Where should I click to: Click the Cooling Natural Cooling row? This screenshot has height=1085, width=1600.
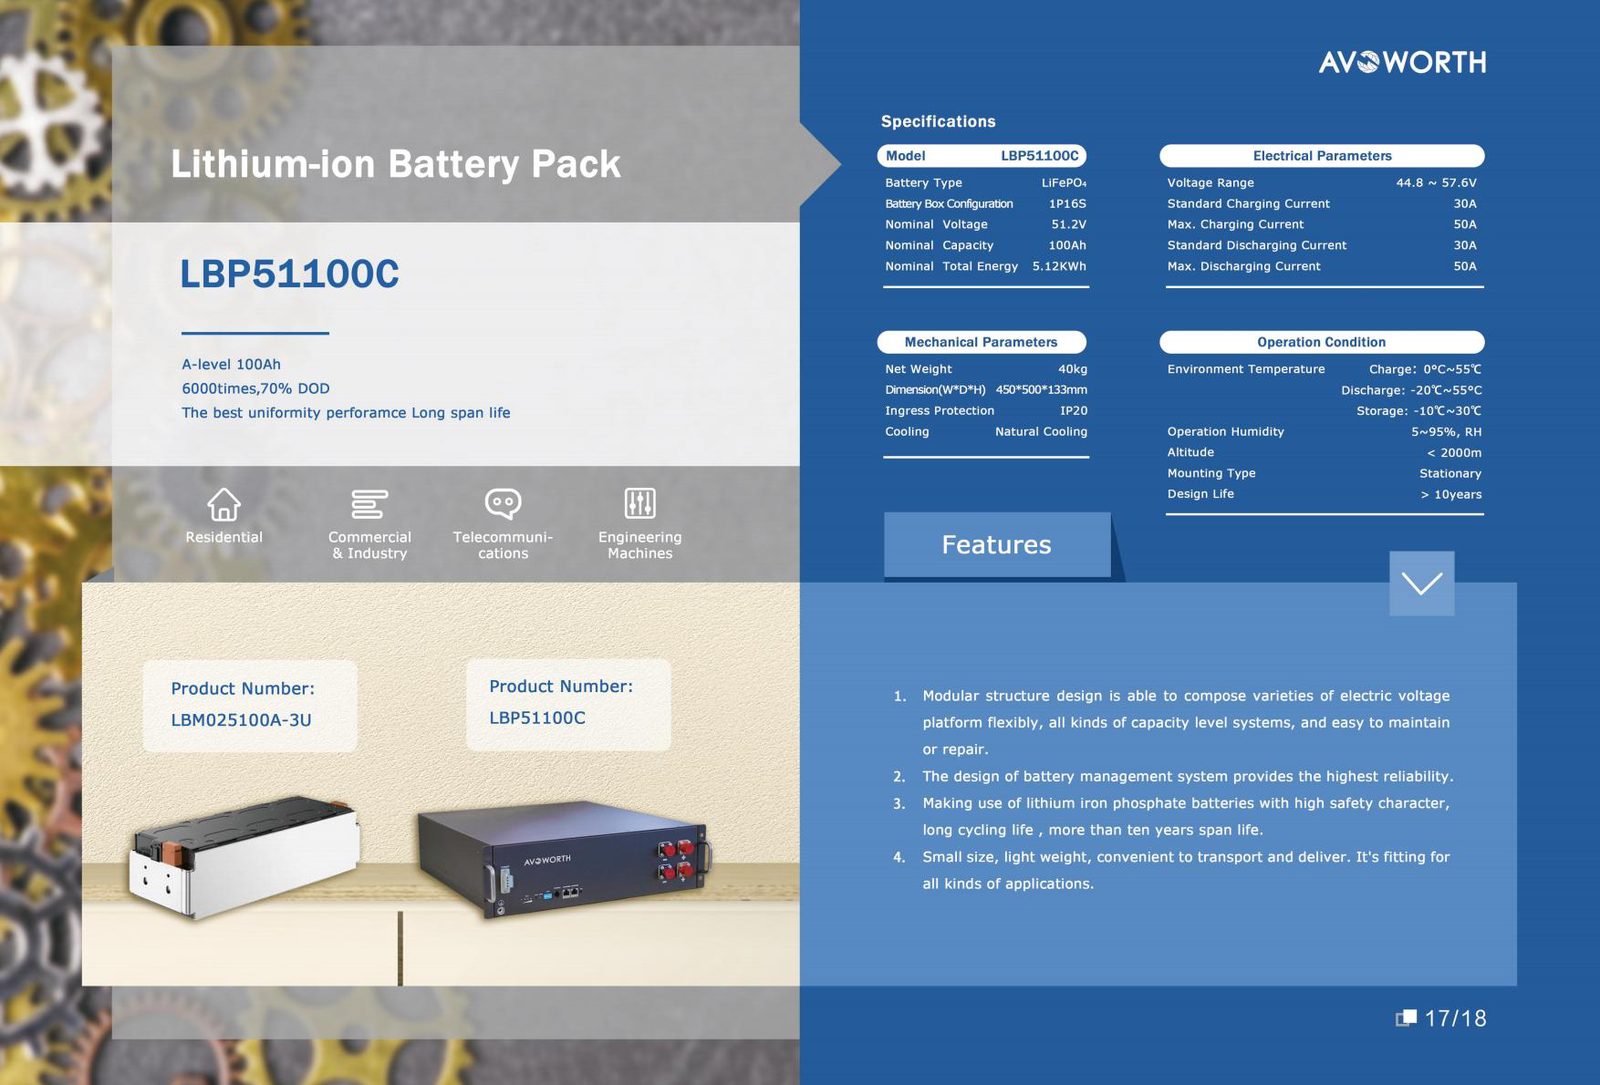pos(986,432)
